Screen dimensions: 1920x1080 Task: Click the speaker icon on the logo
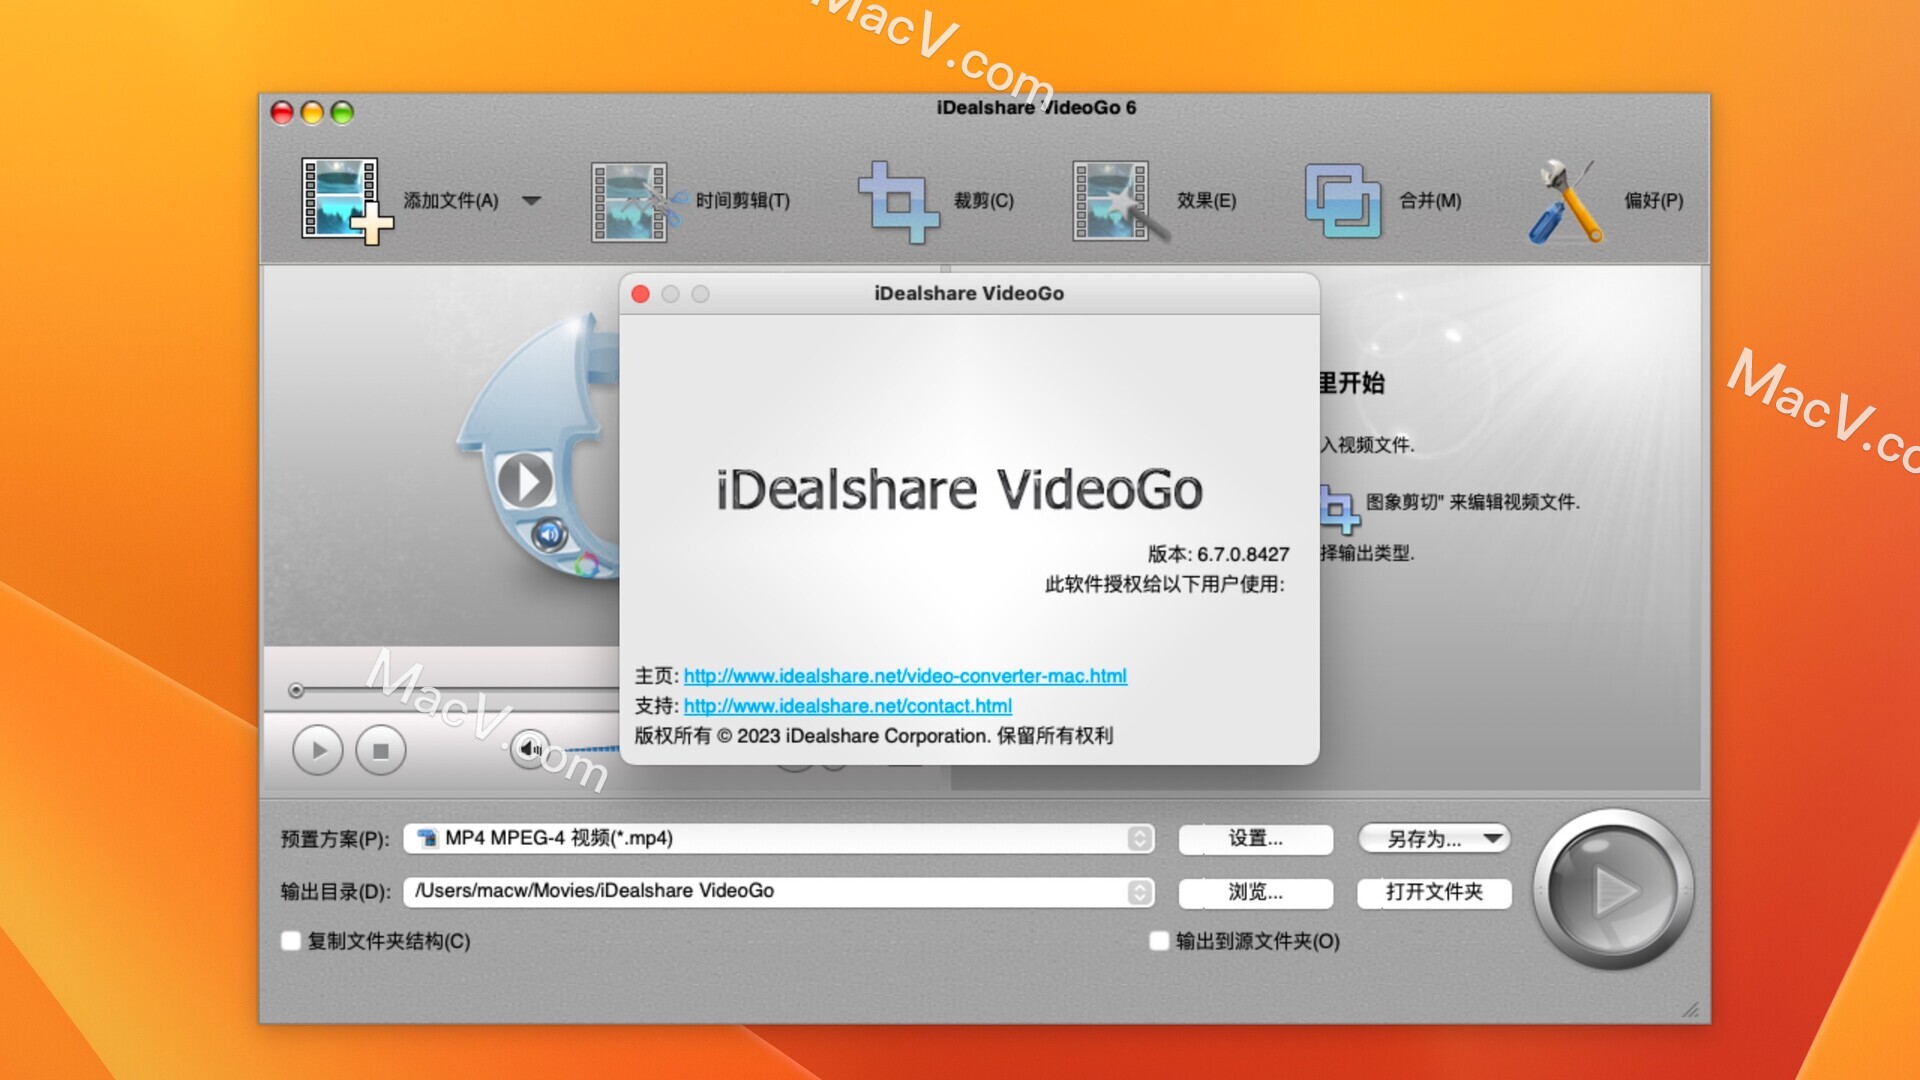point(549,535)
